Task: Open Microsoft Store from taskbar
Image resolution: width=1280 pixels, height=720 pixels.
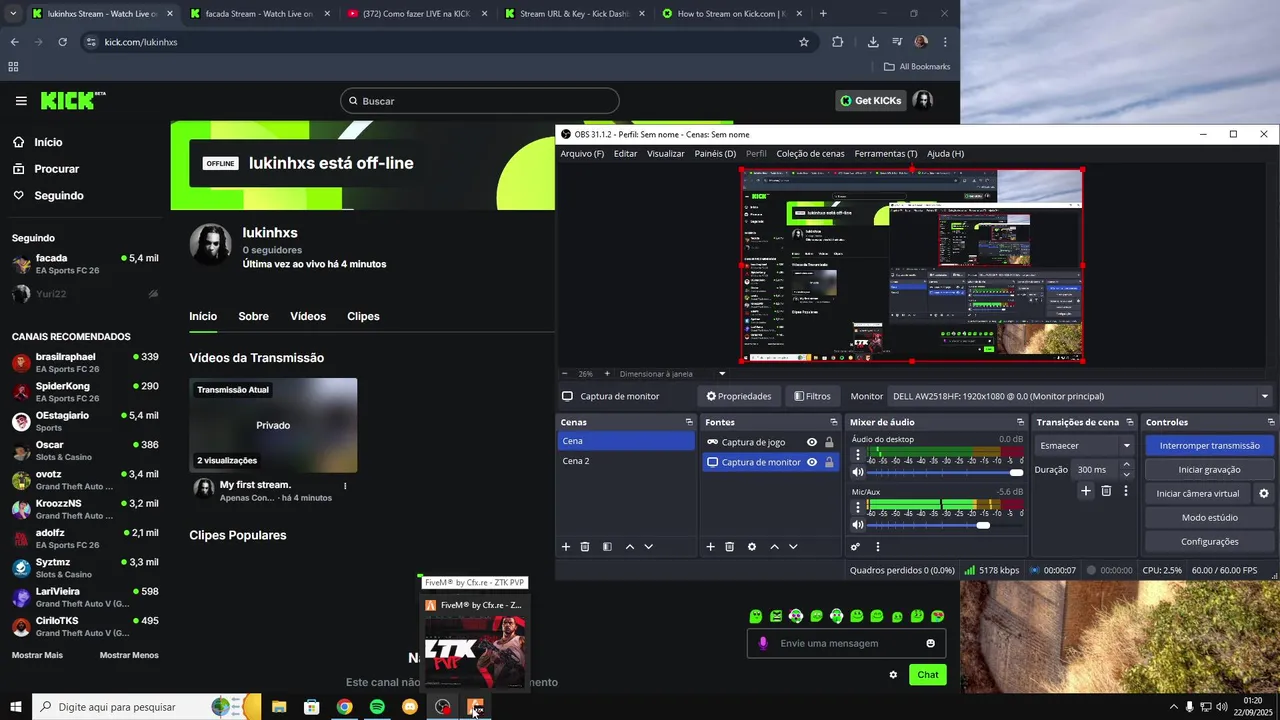Action: tap(312, 707)
